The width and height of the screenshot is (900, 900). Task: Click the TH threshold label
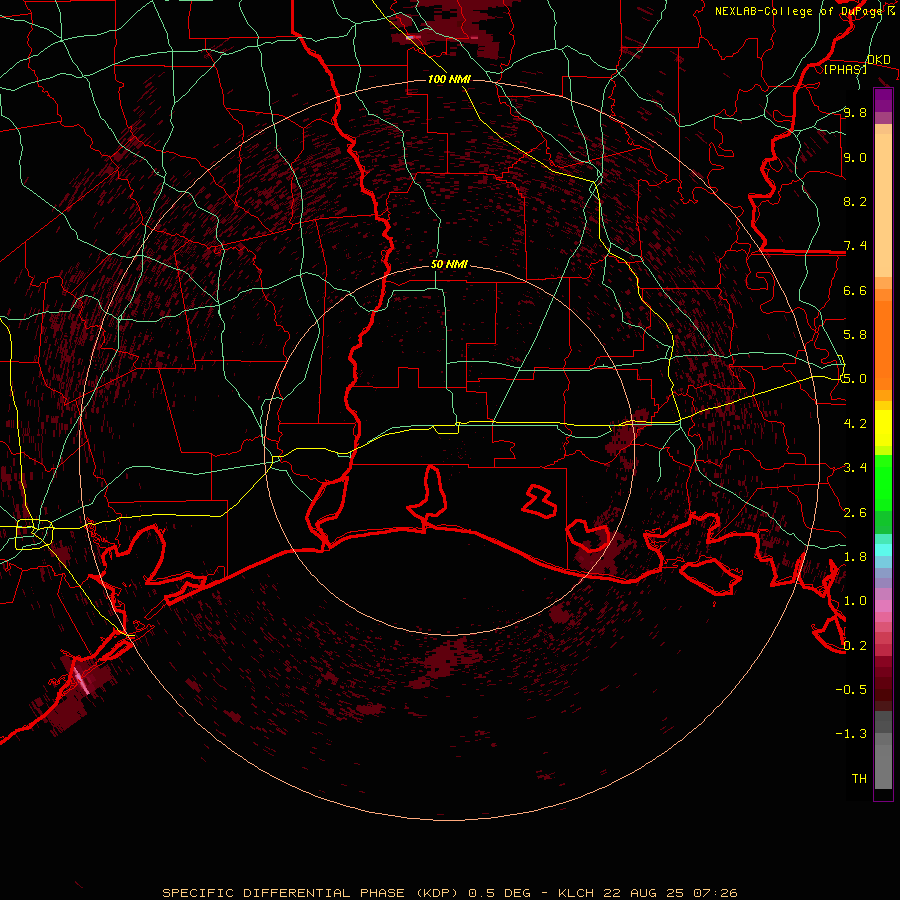(859, 779)
